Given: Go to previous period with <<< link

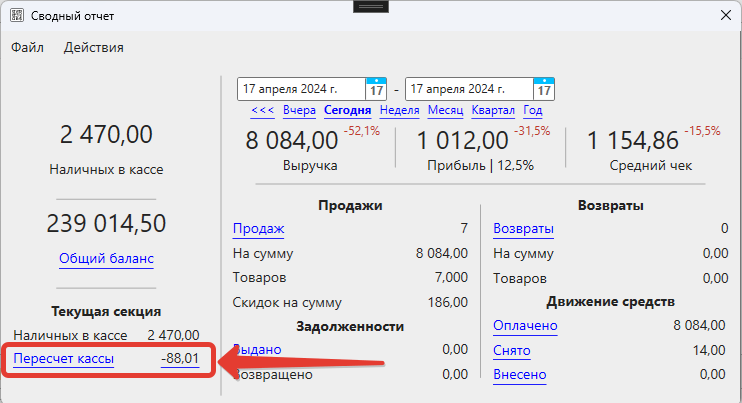Looking at the screenshot, I should point(263,110).
